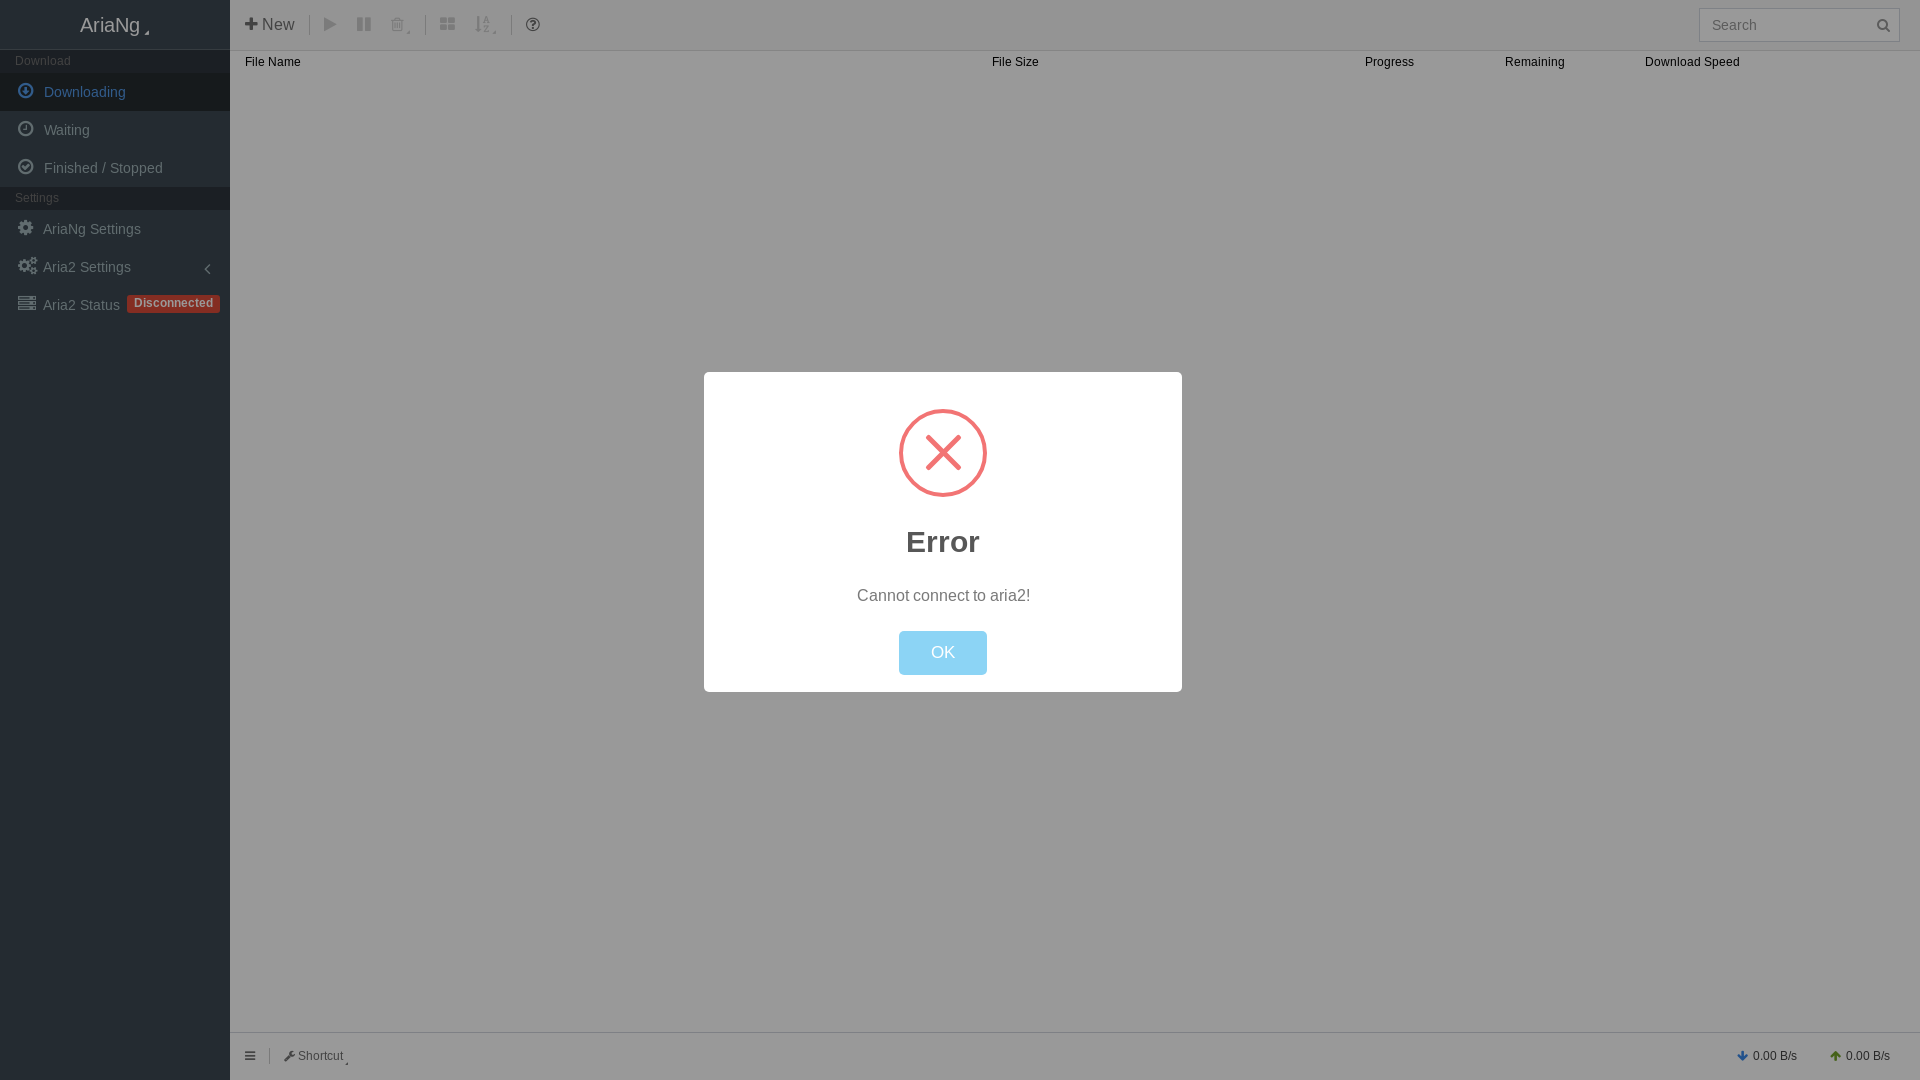Open the AriaNg title dropdown

[x=115, y=25]
